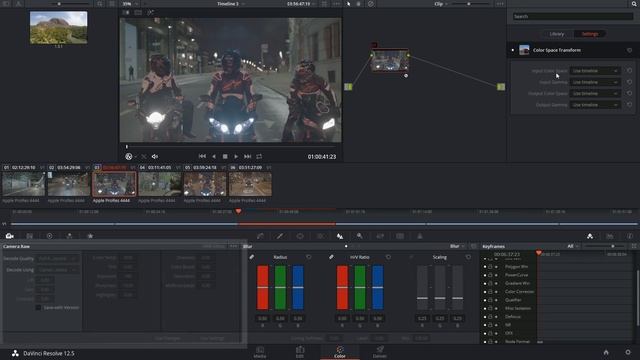Play the clip forward in viewer
This screenshot has width=640, height=360.
click(236, 156)
